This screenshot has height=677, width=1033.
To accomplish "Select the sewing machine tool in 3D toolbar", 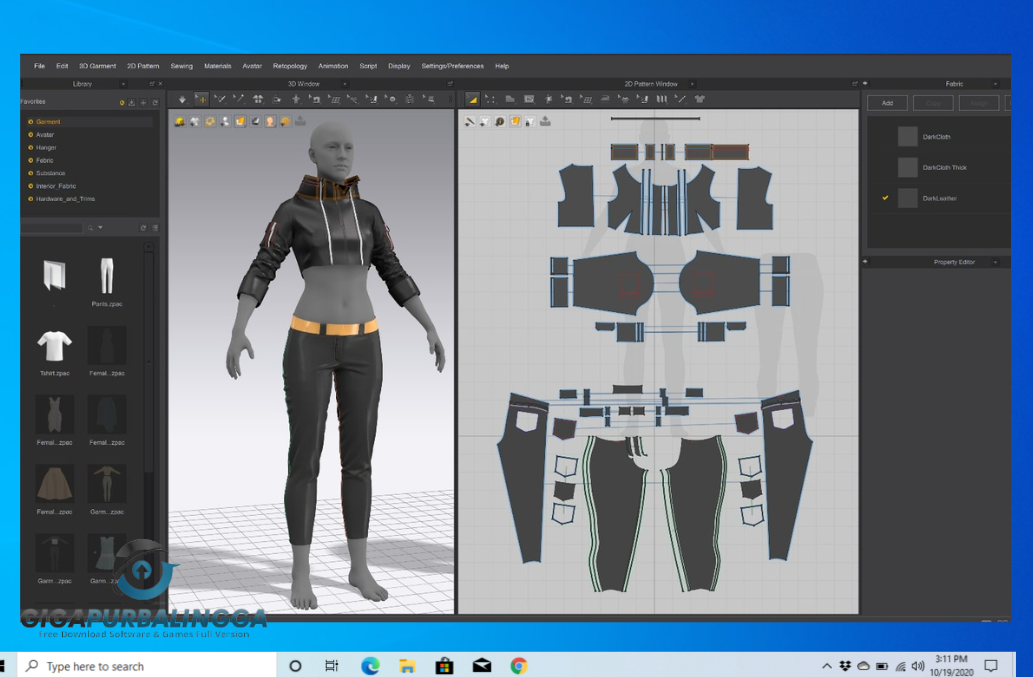I will tap(316, 99).
